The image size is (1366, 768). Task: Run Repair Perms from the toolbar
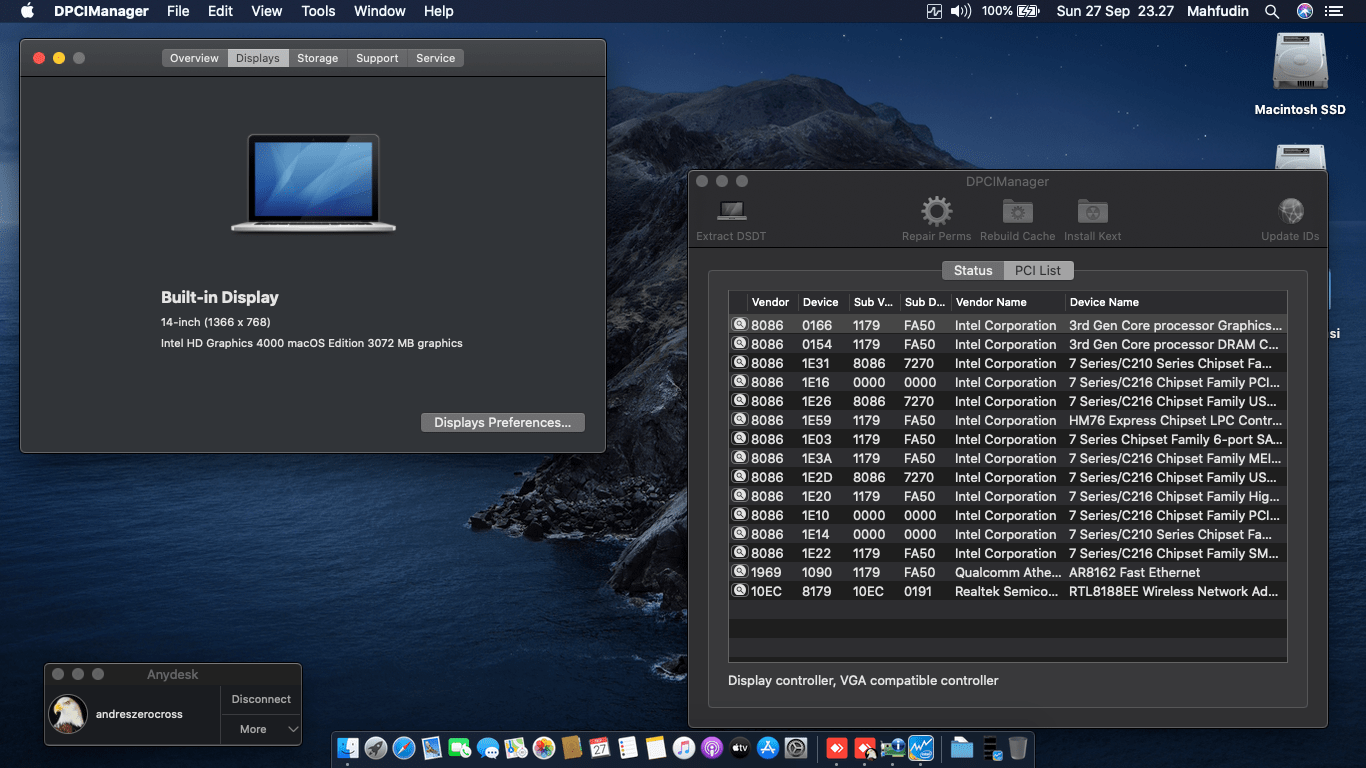click(x=936, y=212)
